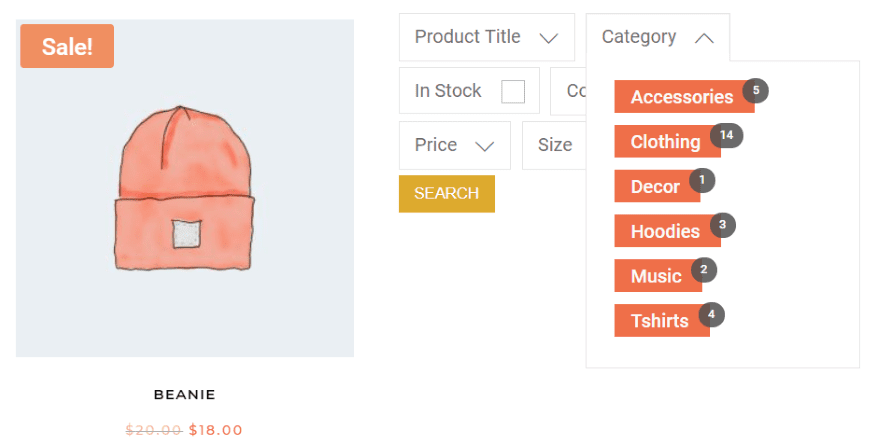Toggle the In Stock checkbox
Image resolution: width=880 pixels, height=447 pixels.
(513, 91)
